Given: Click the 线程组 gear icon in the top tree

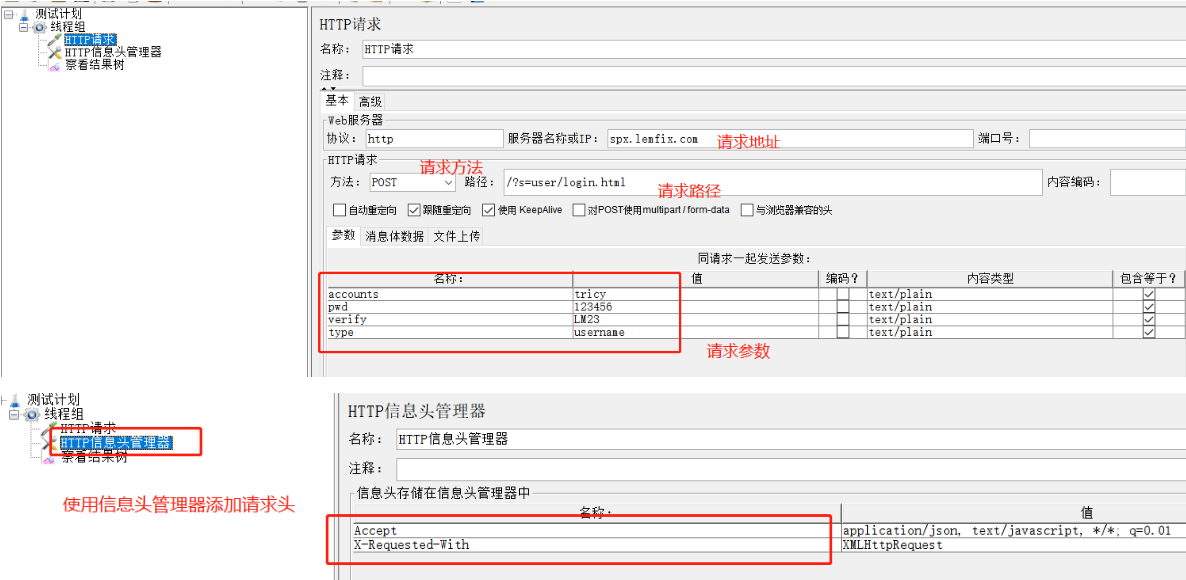Looking at the screenshot, I should click(40, 27).
